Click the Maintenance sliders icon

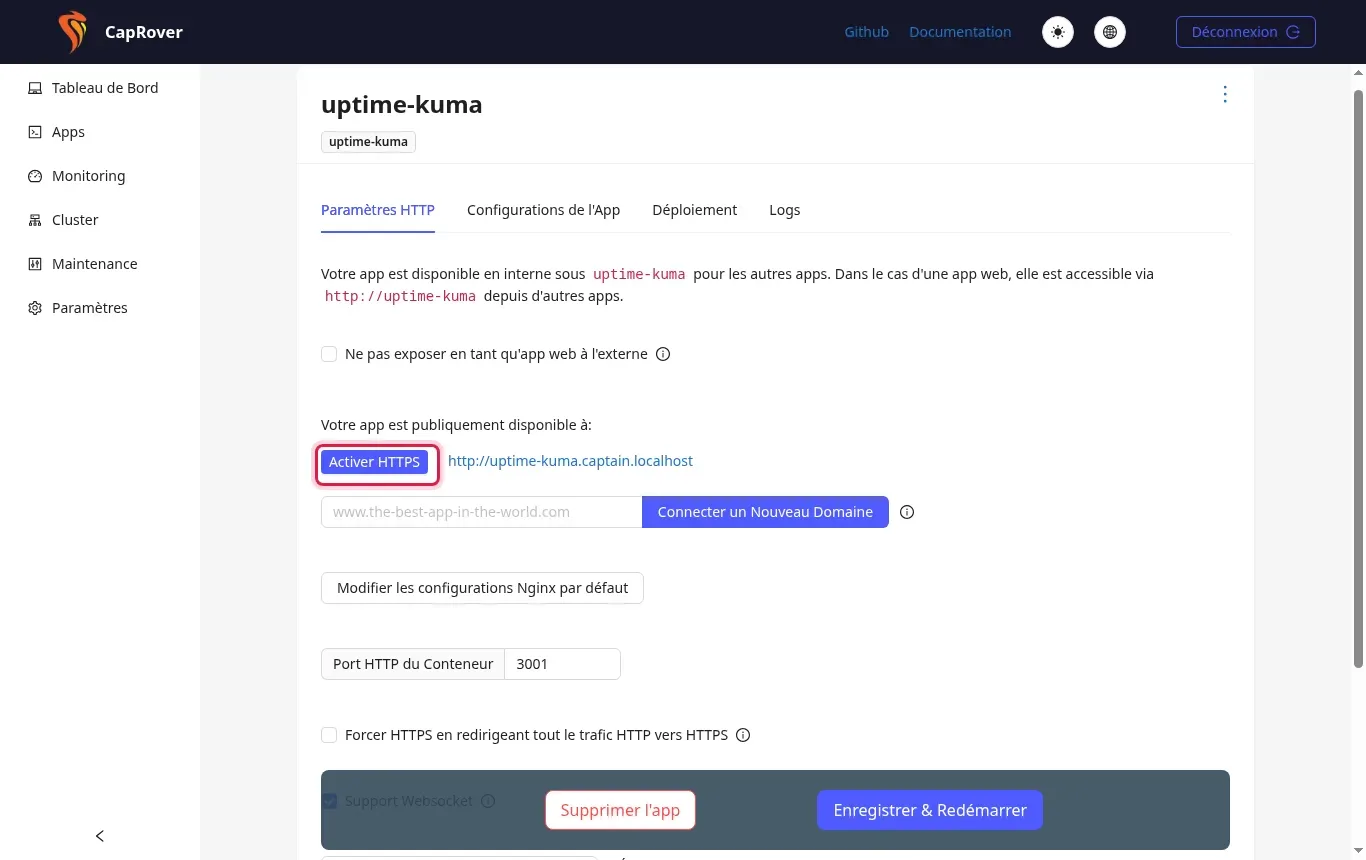click(x=35, y=264)
